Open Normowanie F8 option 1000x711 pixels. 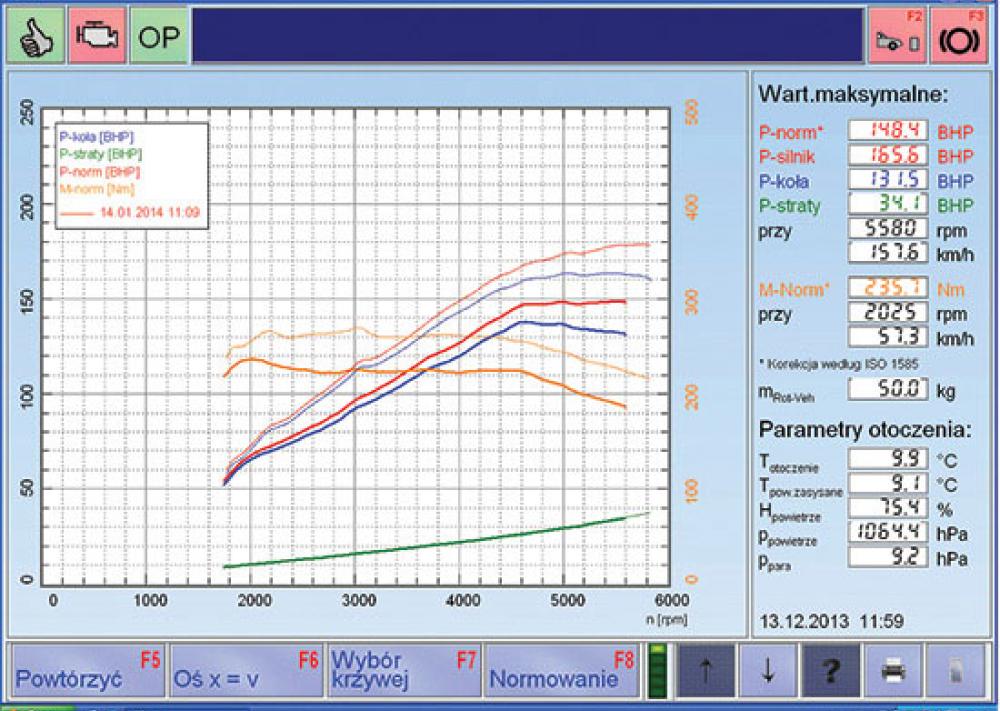pyautogui.click(x=561, y=670)
